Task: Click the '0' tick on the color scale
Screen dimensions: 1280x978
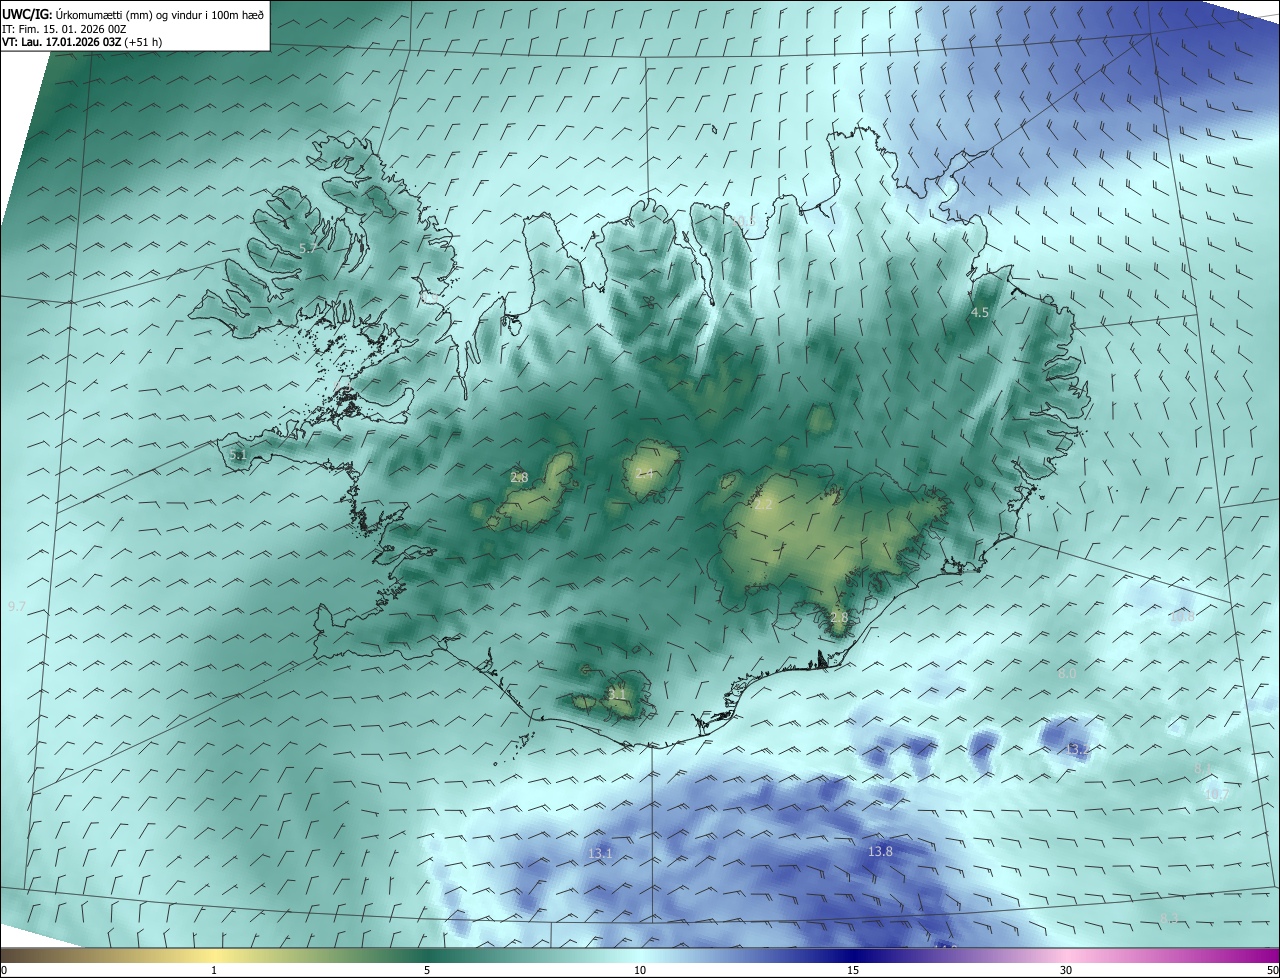Action: tap(4, 970)
